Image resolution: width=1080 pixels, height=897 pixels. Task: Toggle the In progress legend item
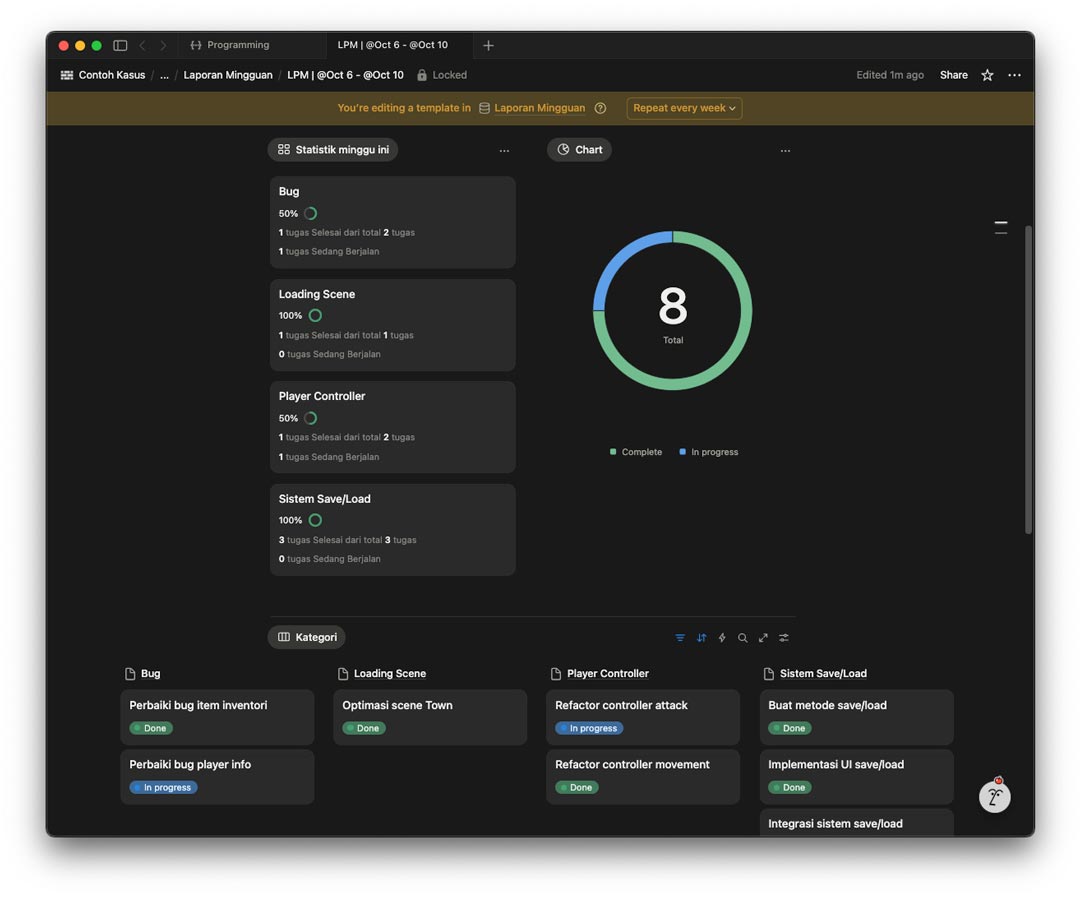708,452
